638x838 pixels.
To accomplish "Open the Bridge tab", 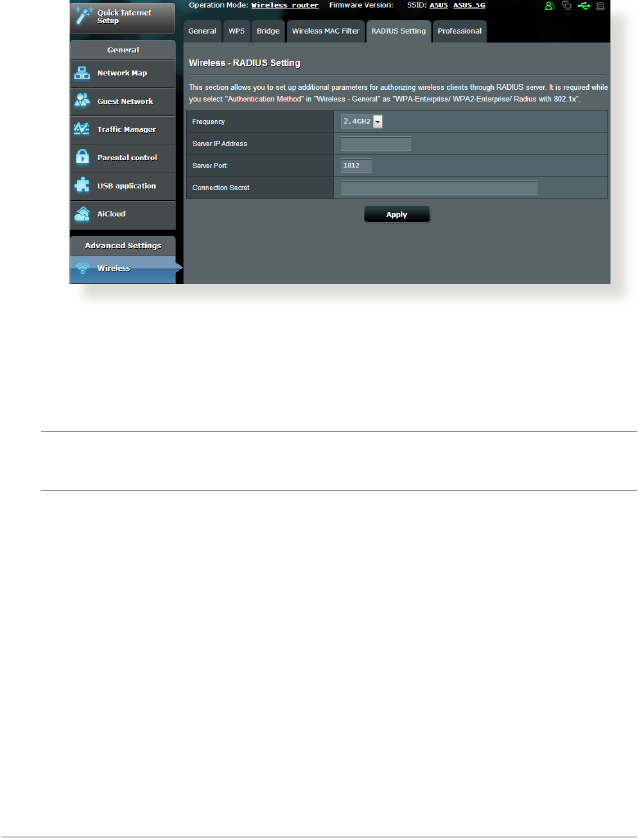I will pos(268,31).
